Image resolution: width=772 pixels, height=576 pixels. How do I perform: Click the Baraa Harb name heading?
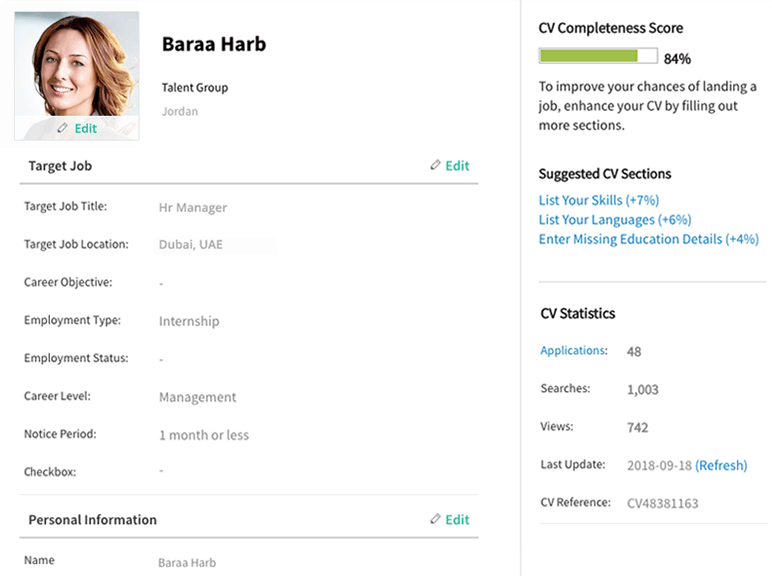[214, 44]
